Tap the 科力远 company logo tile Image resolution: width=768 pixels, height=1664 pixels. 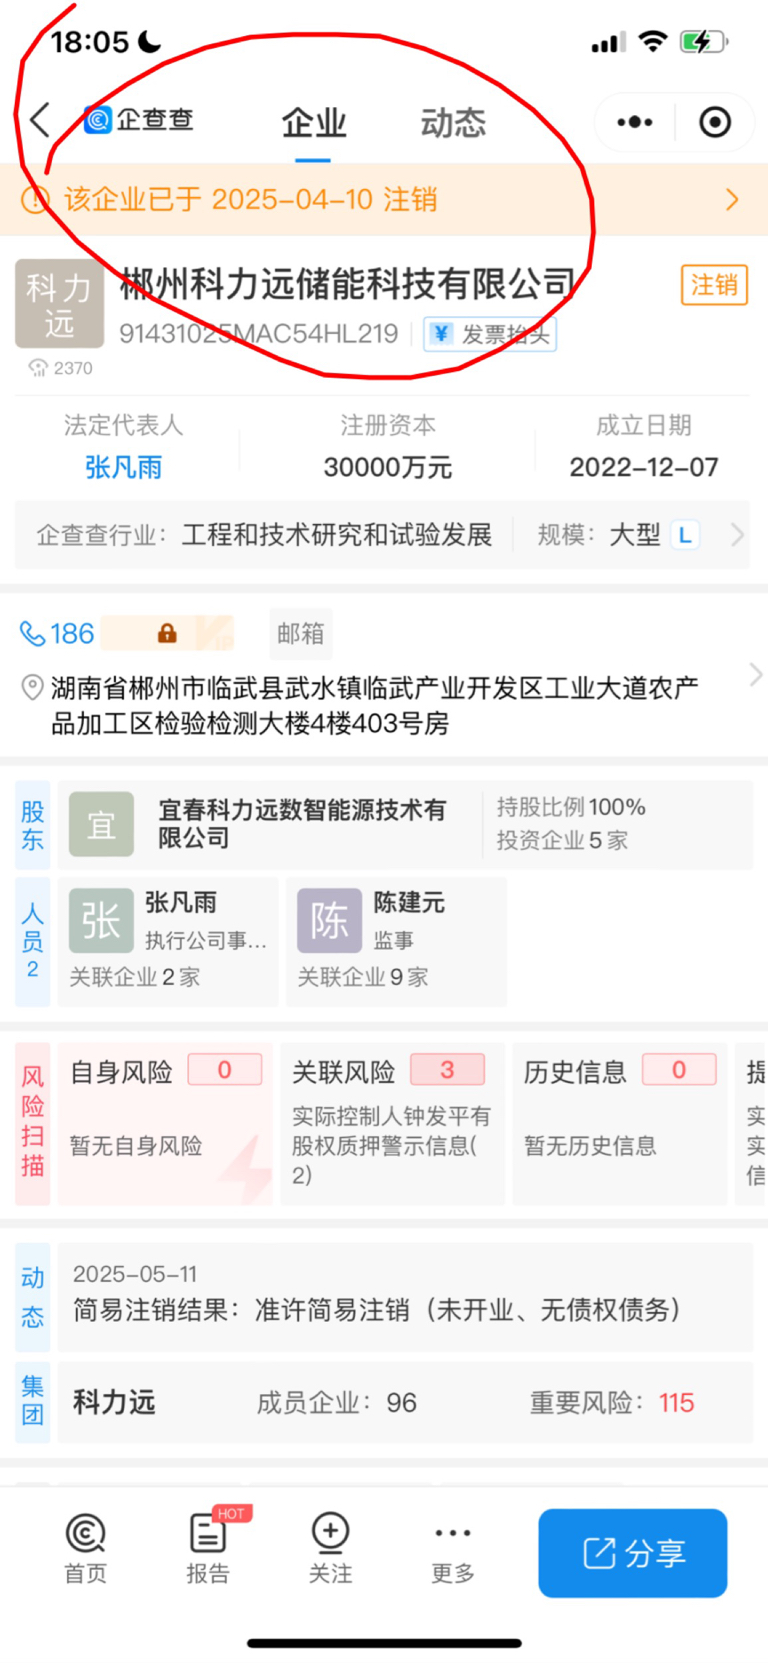pyautogui.click(x=59, y=304)
